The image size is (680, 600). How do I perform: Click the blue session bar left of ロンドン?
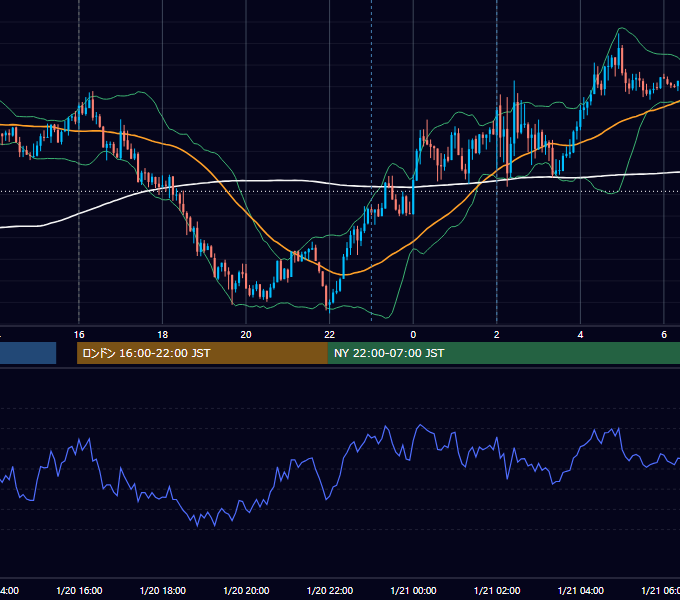point(28,353)
